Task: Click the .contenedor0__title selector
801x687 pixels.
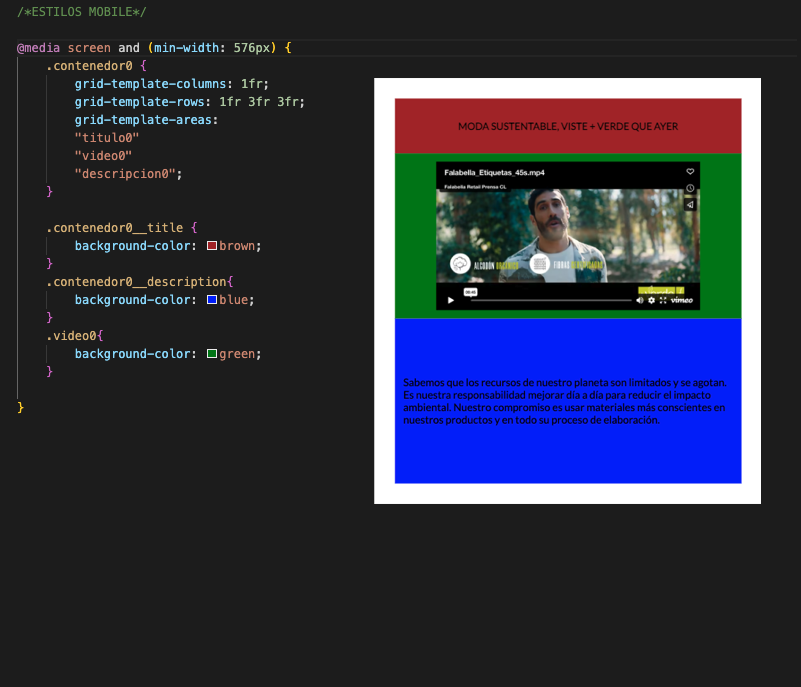Action: [x=114, y=228]
